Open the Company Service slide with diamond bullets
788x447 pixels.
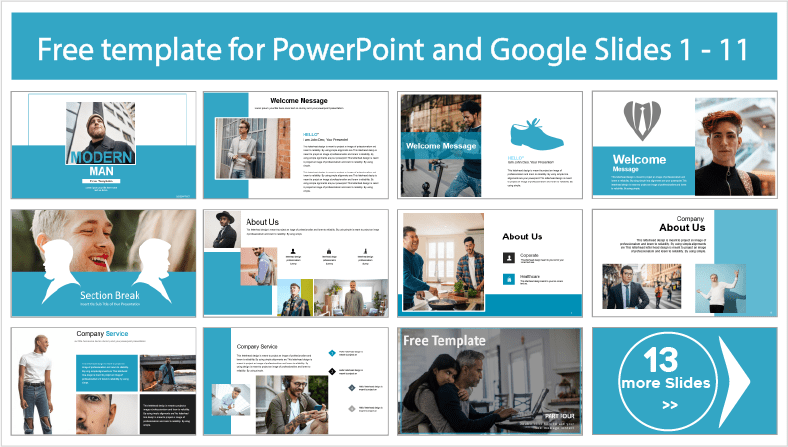(x=296, y=382)
